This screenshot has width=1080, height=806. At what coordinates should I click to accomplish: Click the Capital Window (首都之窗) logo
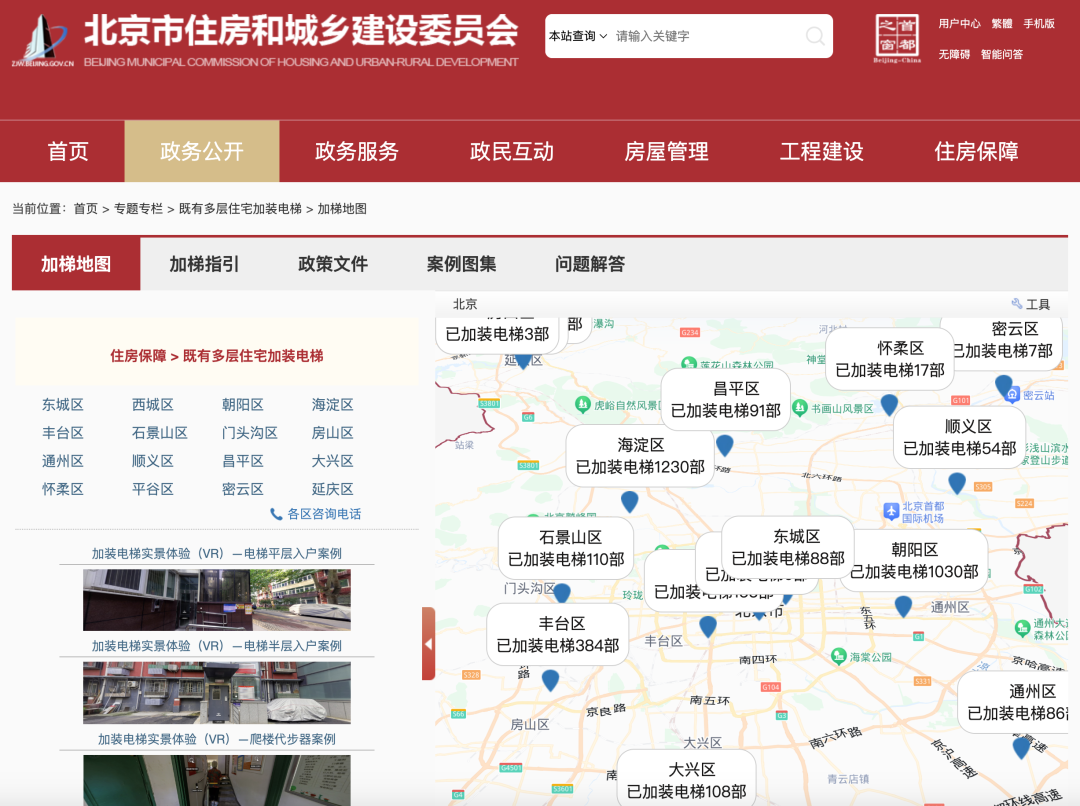(x=896, y=38)
